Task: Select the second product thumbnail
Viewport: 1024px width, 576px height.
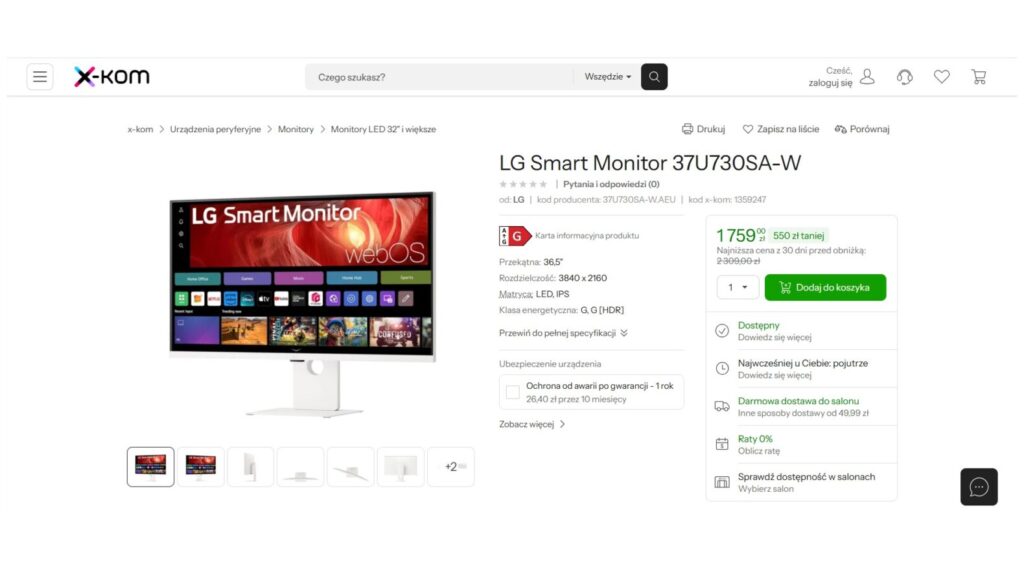Action: pos(200,467)
